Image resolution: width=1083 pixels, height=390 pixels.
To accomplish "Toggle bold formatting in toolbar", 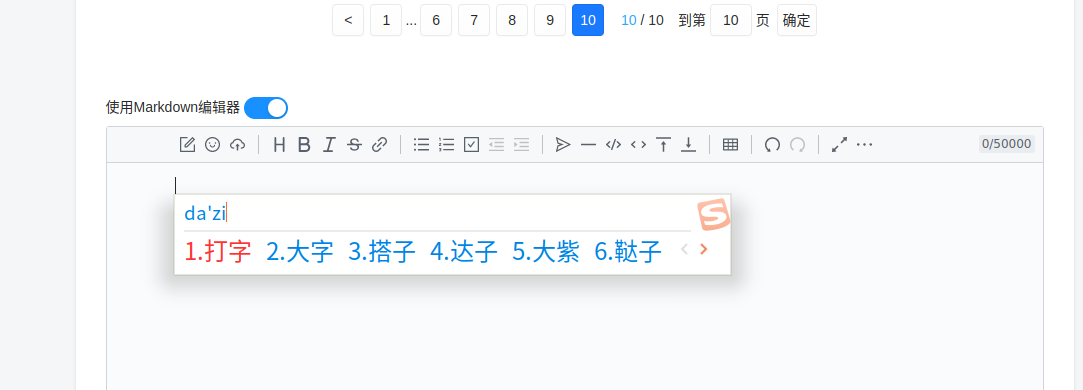I will coord(304,145).
